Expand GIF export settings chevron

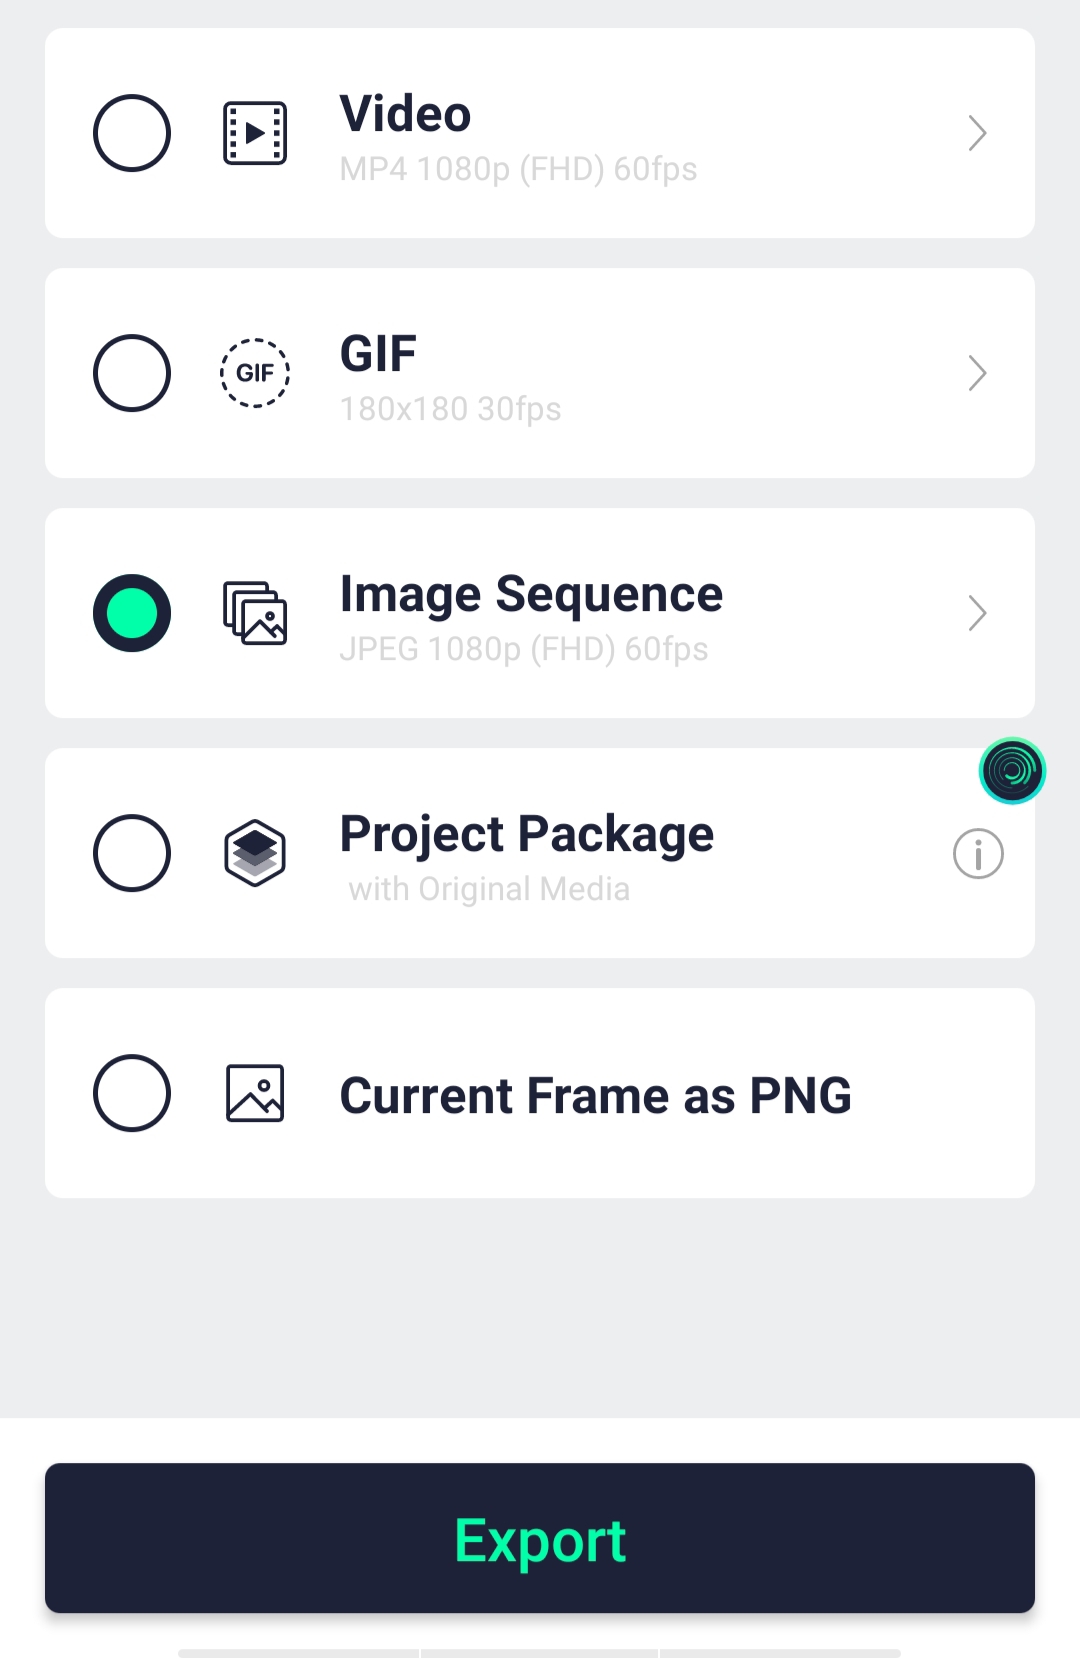977,373
